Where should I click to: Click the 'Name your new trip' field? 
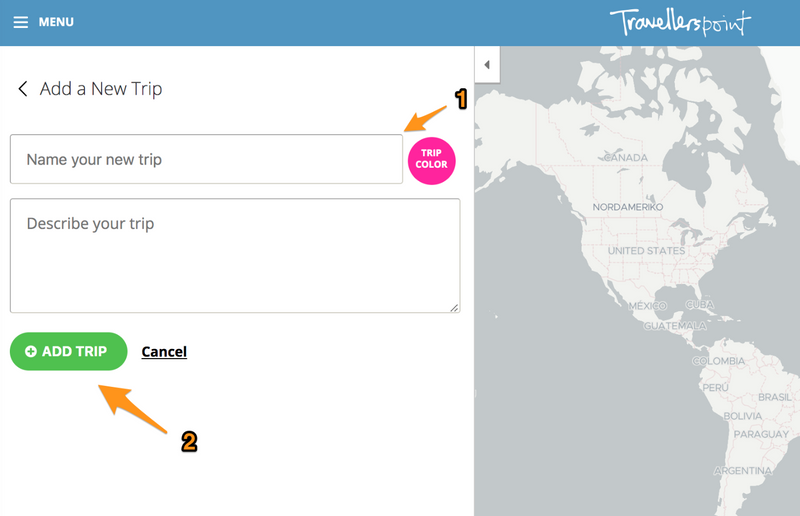[206, 159]
